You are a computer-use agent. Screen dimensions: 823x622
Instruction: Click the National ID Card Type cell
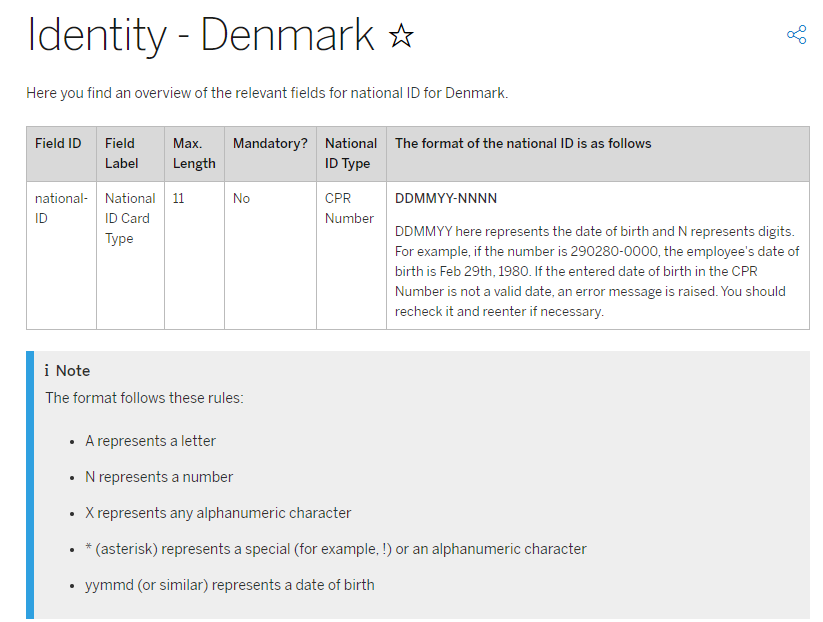click(x=130, y=218)
